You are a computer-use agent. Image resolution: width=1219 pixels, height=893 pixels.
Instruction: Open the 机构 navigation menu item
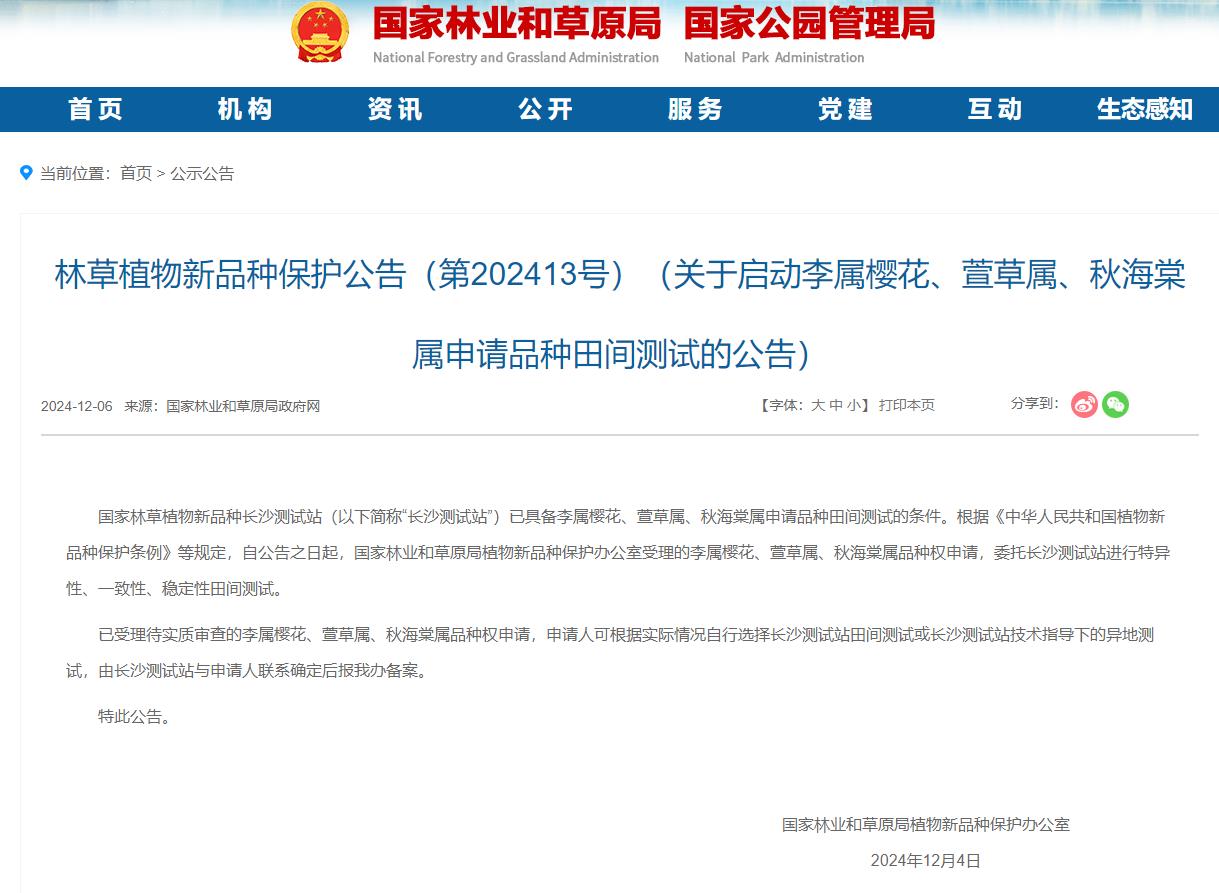[245, 109]
